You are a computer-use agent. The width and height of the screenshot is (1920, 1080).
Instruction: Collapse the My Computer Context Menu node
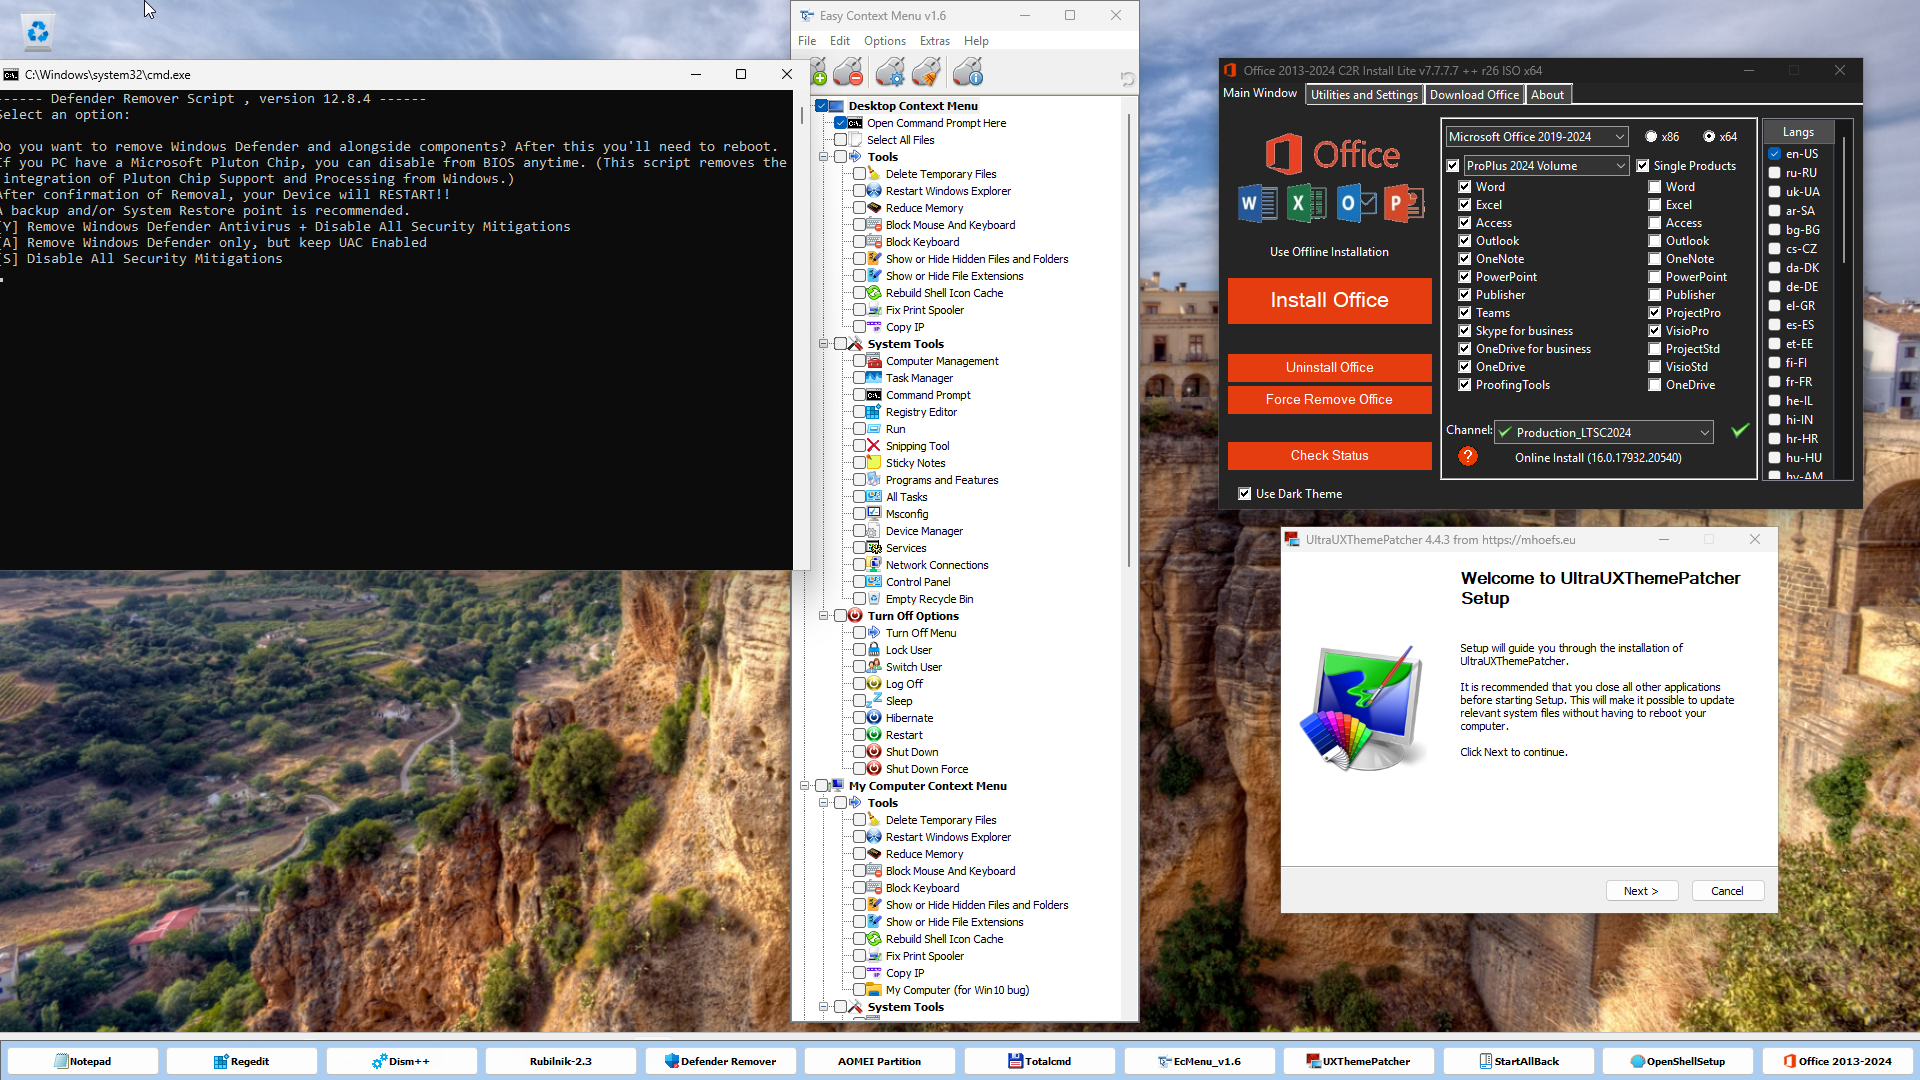click(x=805, y=786)
